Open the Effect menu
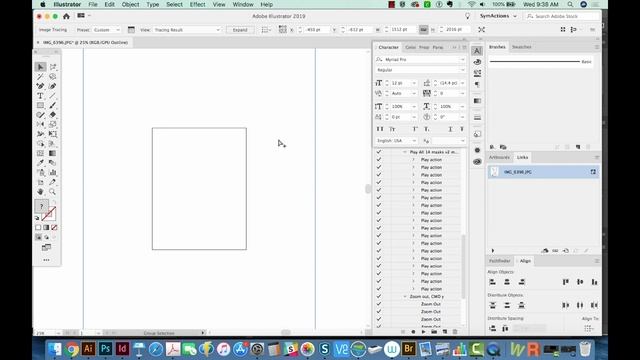The width and height of the screenshot is (640, 360). [197, 4]
